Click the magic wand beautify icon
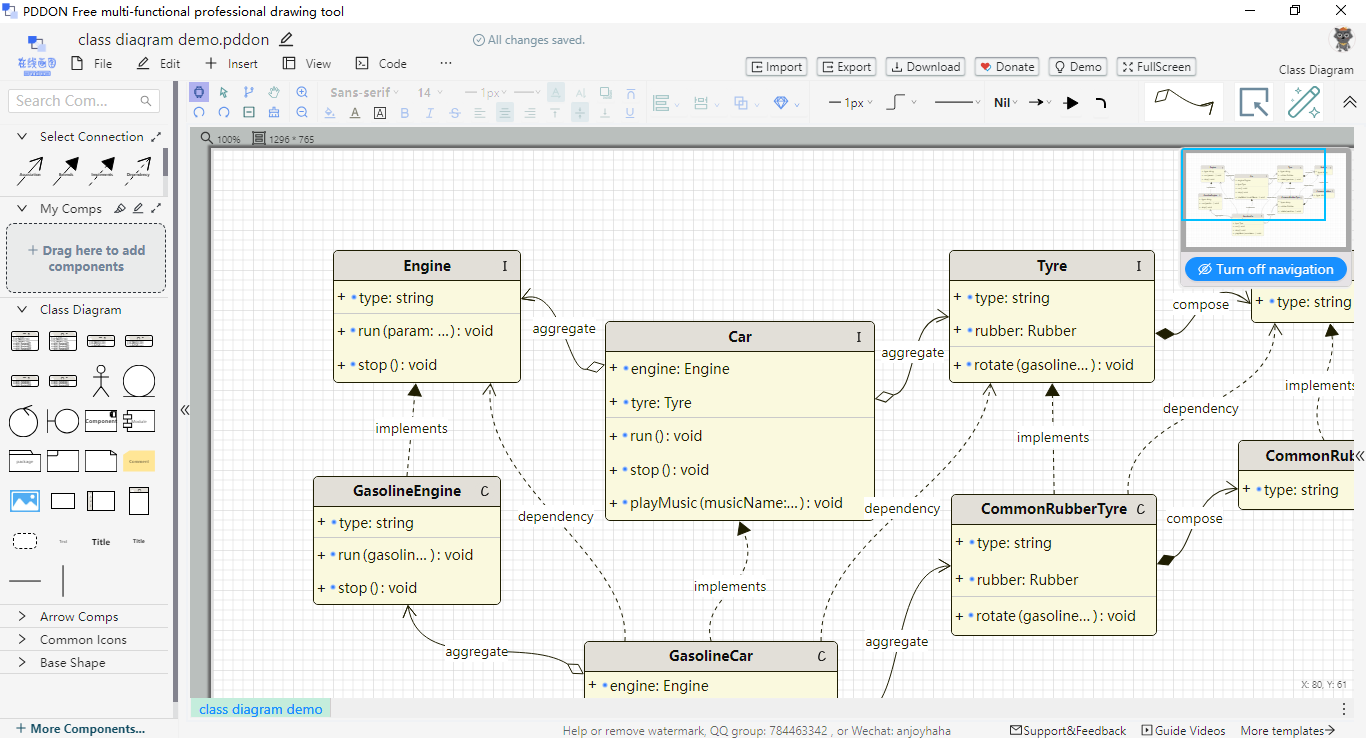The width and height of the screenshot is (1366, 738). [1303, 102]
